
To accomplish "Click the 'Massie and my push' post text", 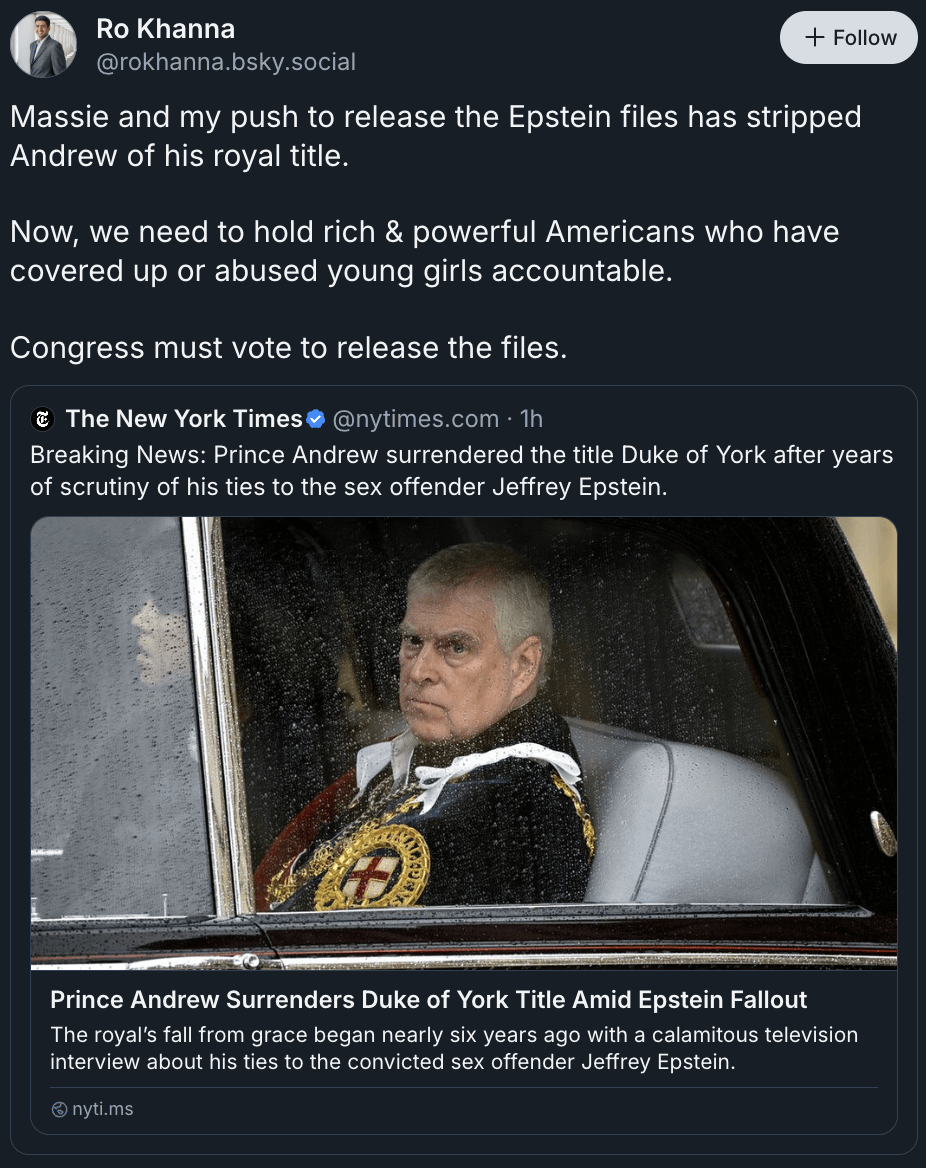I will pyautogui.click(x=436, y=136).
